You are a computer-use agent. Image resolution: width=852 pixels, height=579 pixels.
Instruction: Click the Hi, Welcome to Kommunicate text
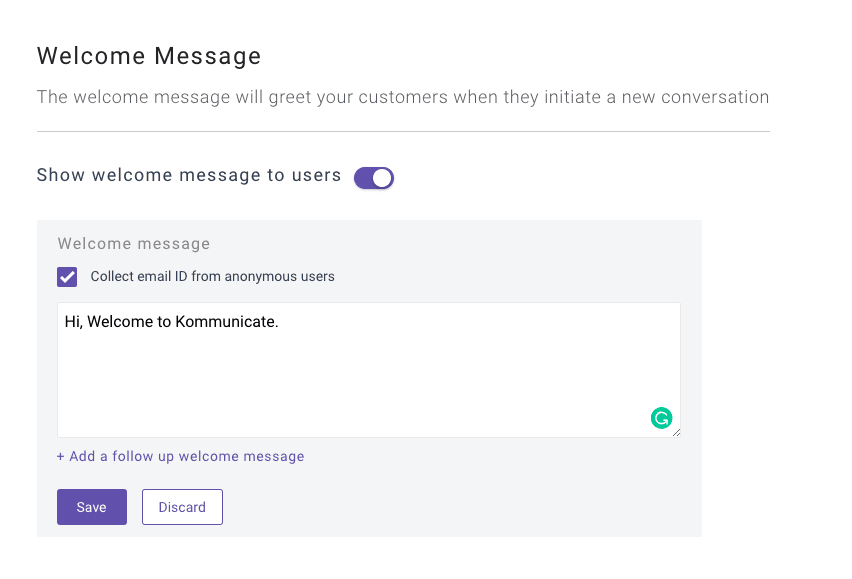(171, 322)
